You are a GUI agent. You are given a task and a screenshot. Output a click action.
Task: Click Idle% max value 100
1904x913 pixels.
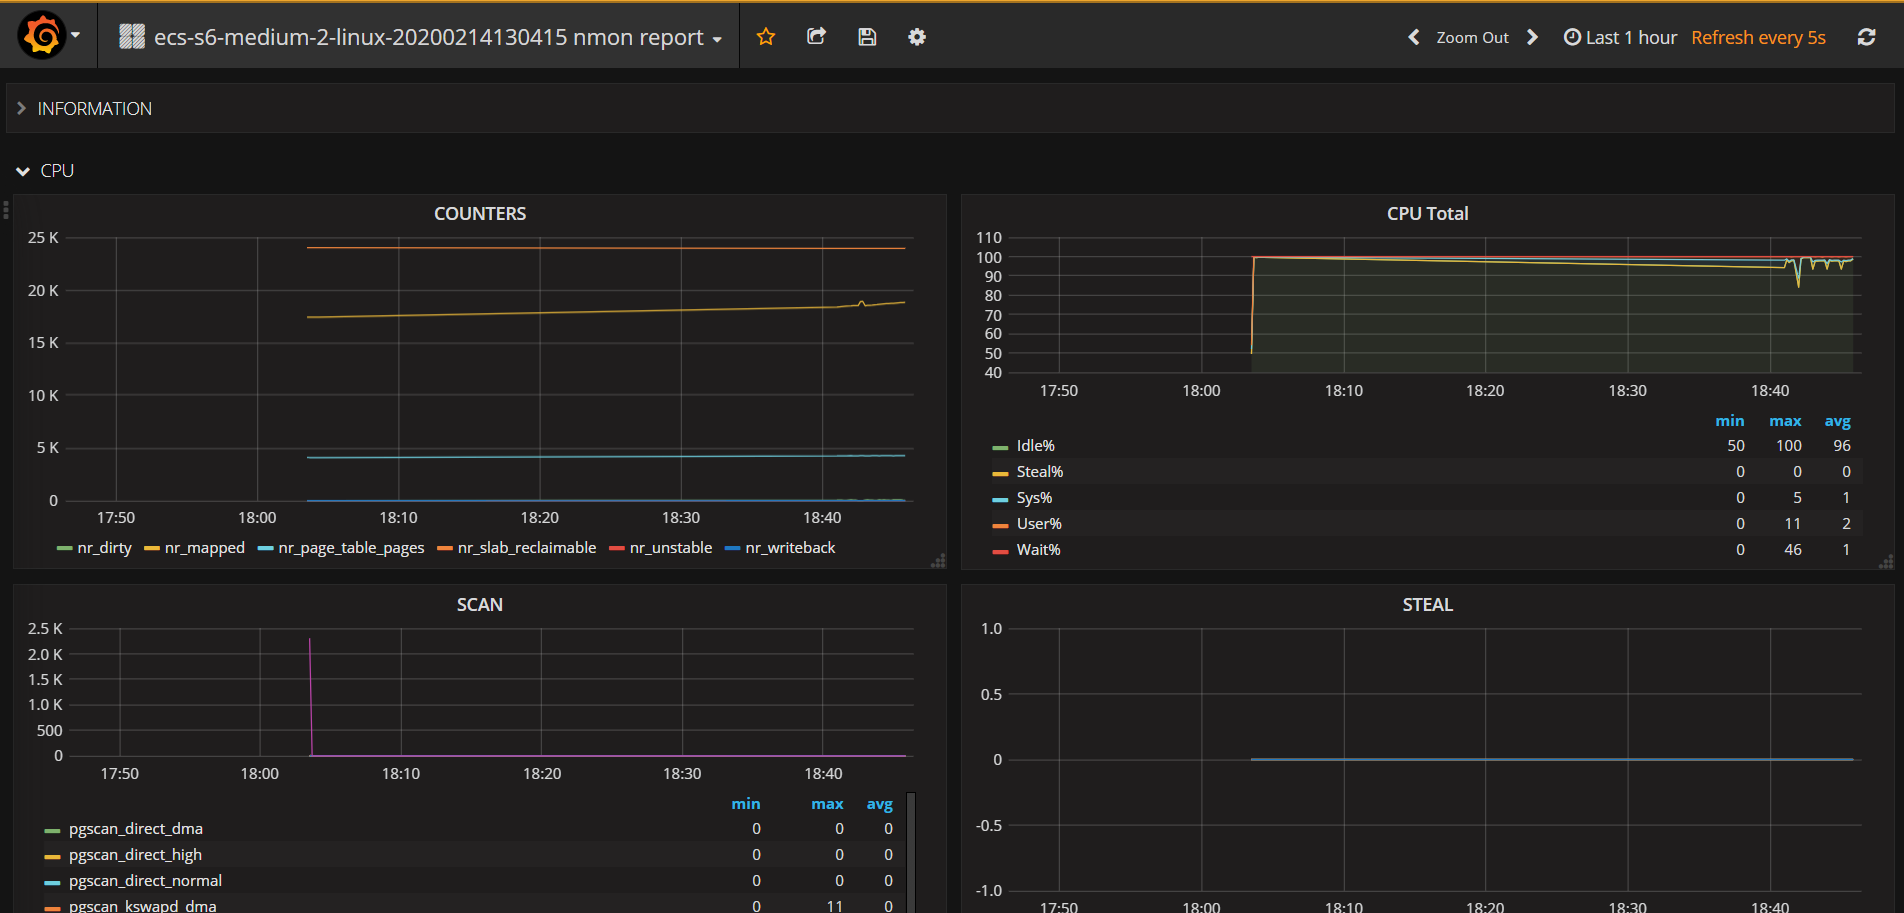click(1788, 445)
